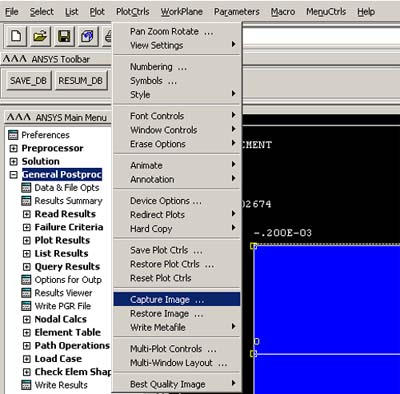The width and height of the screenshot is (400, 394).
Task: Expand the Element Table node
Action: tap(26, 332)
